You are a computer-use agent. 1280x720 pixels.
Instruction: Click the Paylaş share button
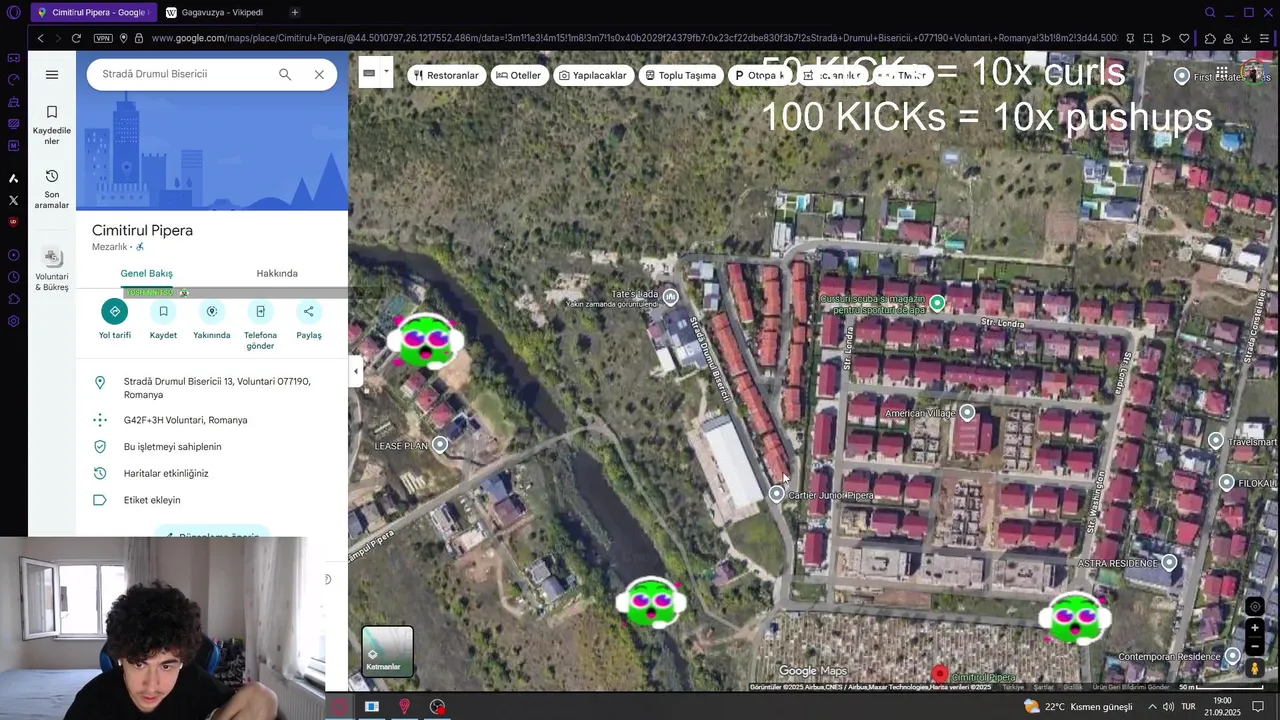[x=309, y=320]
